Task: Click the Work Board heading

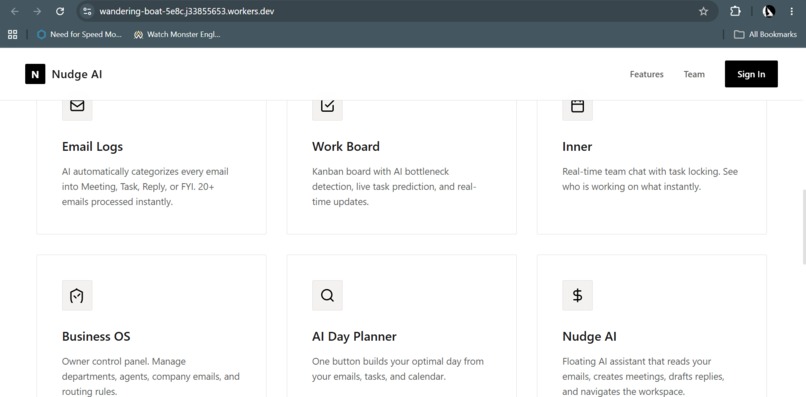Action: [345, 147]
